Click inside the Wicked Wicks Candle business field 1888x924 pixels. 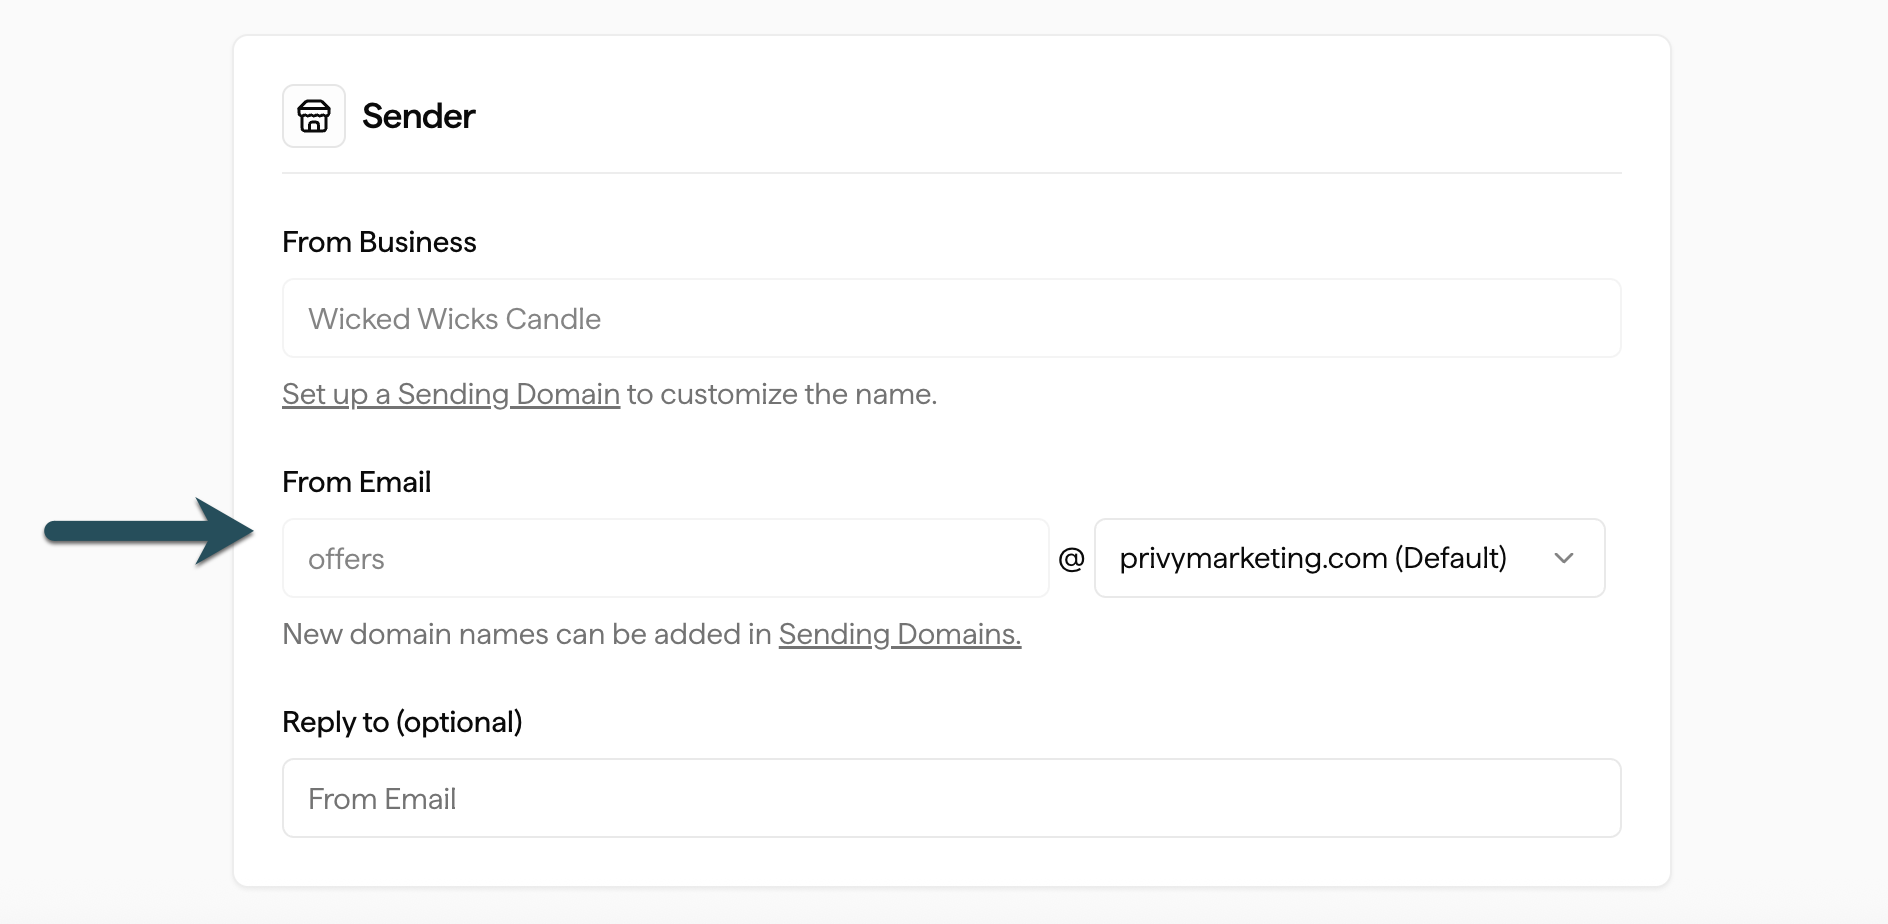coord(950,318)
